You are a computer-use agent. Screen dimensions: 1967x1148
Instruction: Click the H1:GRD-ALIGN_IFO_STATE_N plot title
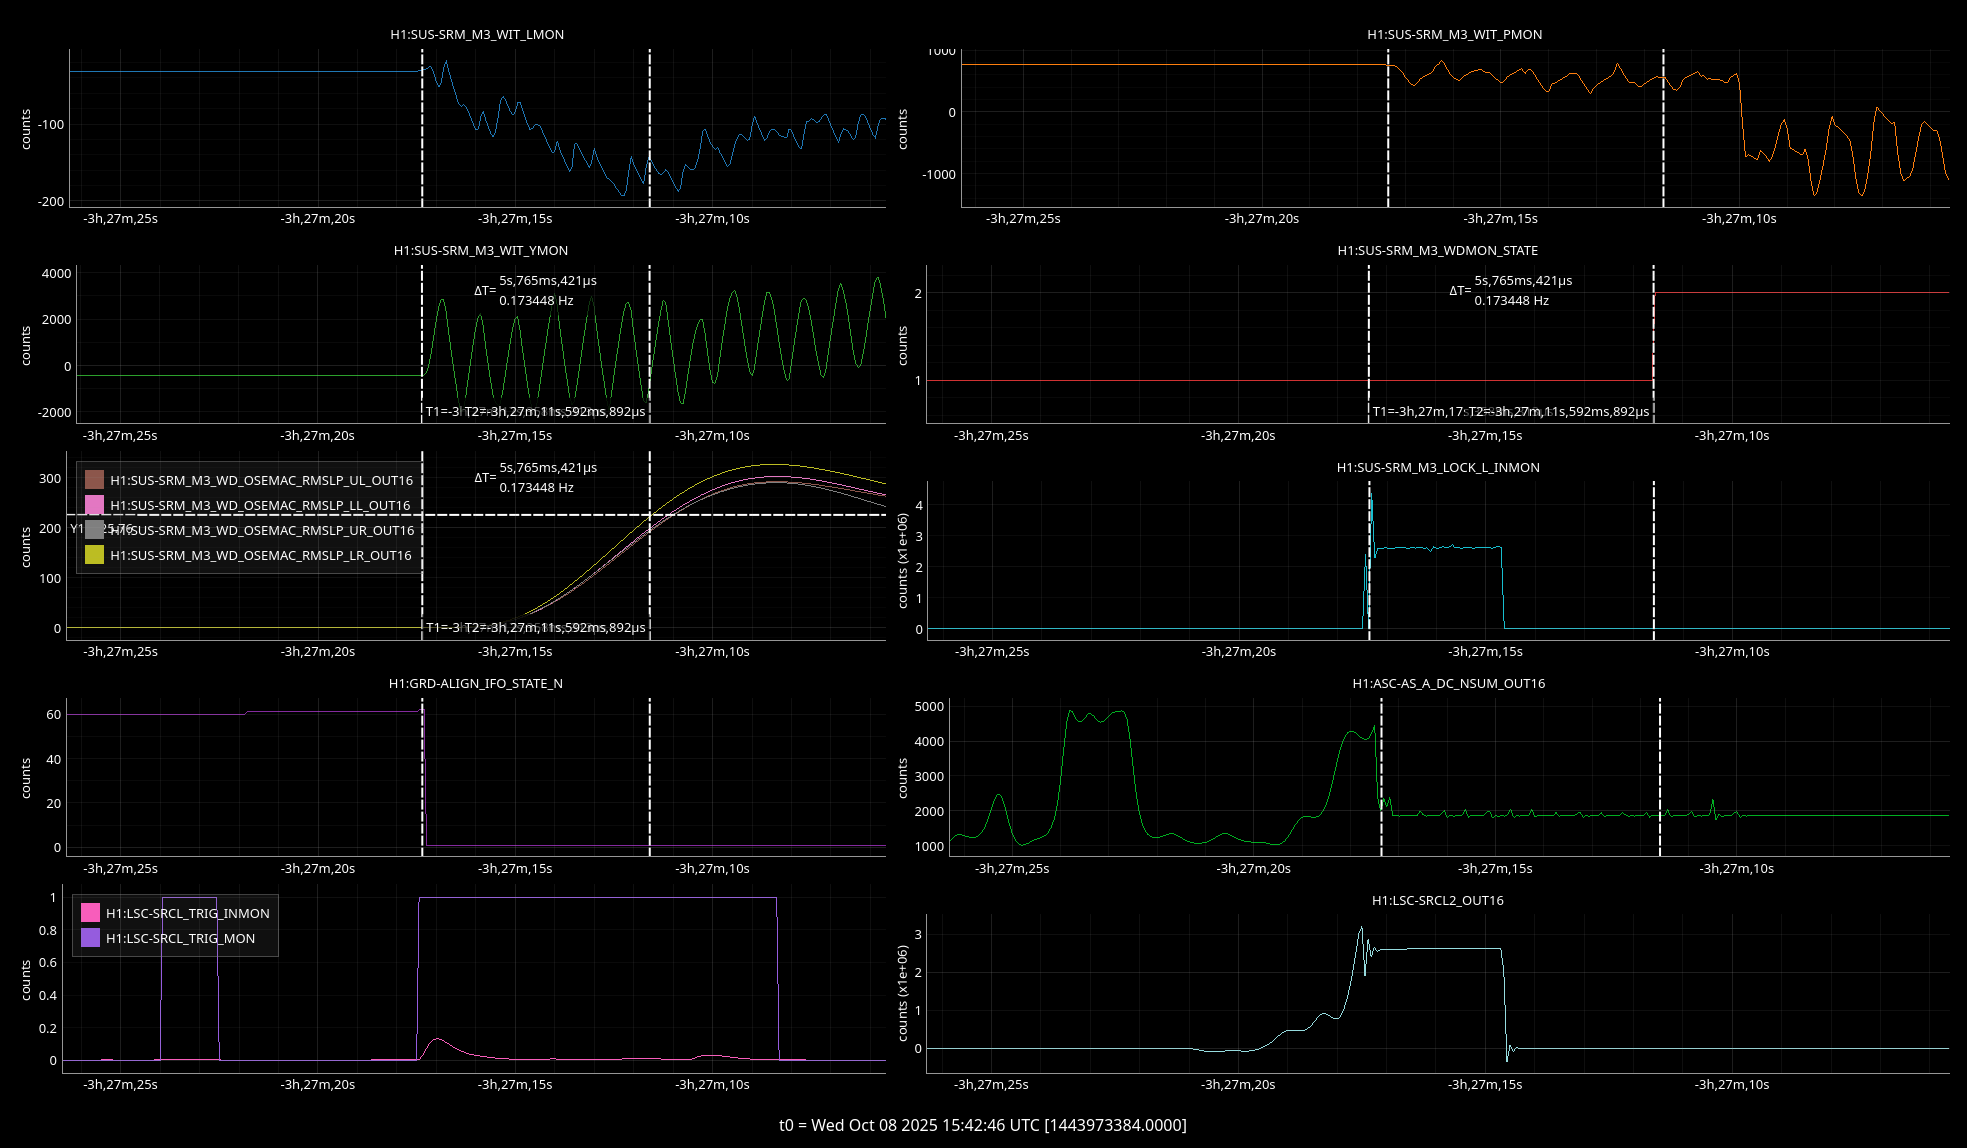point(475,683)
